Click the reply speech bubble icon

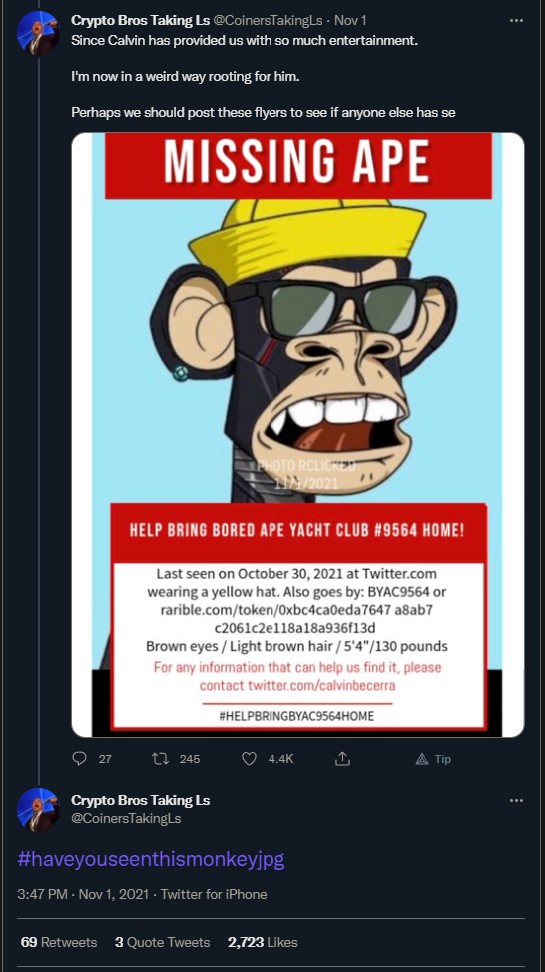79,759
